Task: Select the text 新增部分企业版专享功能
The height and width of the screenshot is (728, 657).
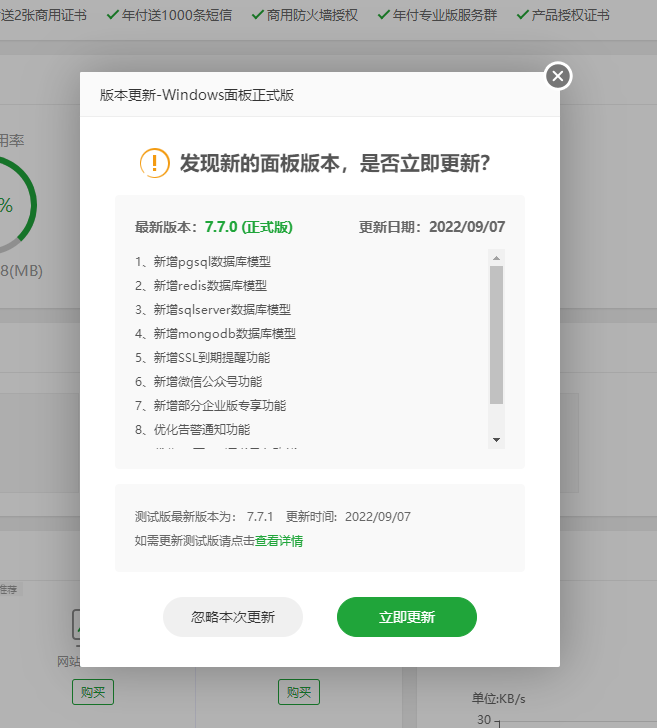Action: (x=220, y=406)
